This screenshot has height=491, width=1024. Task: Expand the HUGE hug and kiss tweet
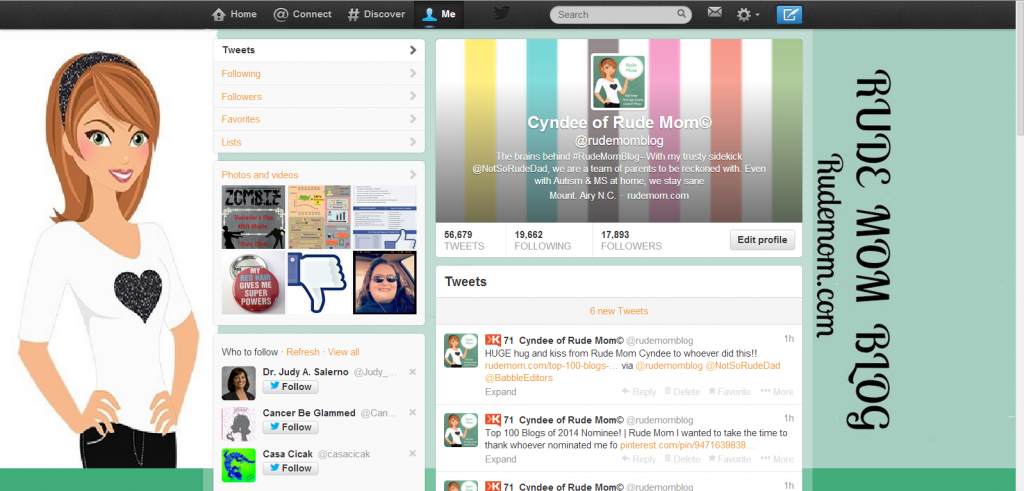click(500, 392)
